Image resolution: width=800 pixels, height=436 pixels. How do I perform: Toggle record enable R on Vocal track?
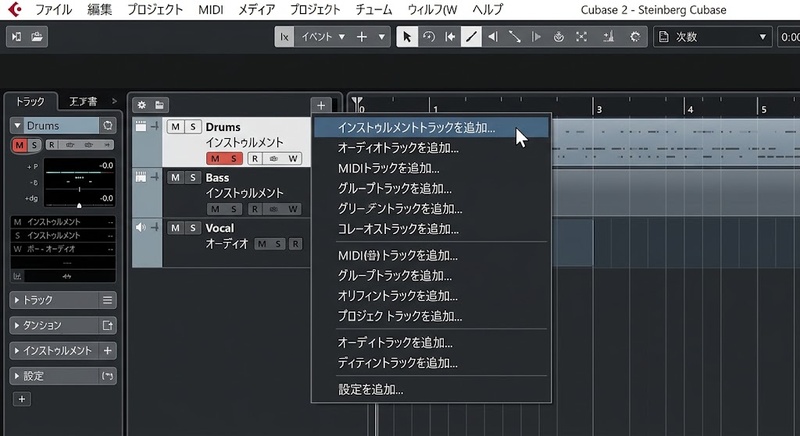click(295, 244)
